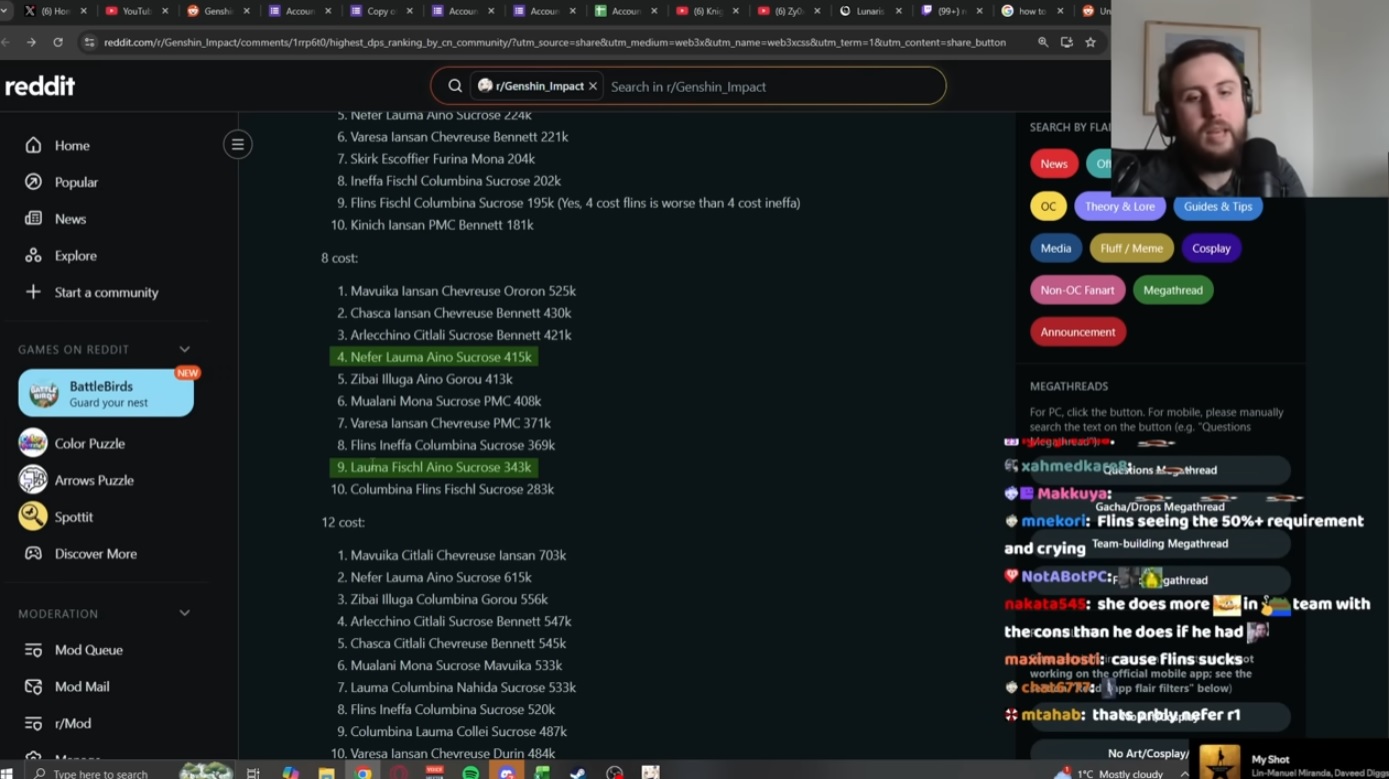Click the browser zoom magnifier icon
Image resolution: width=1389 pixels, height=779 pixels.
[1043, 43]
